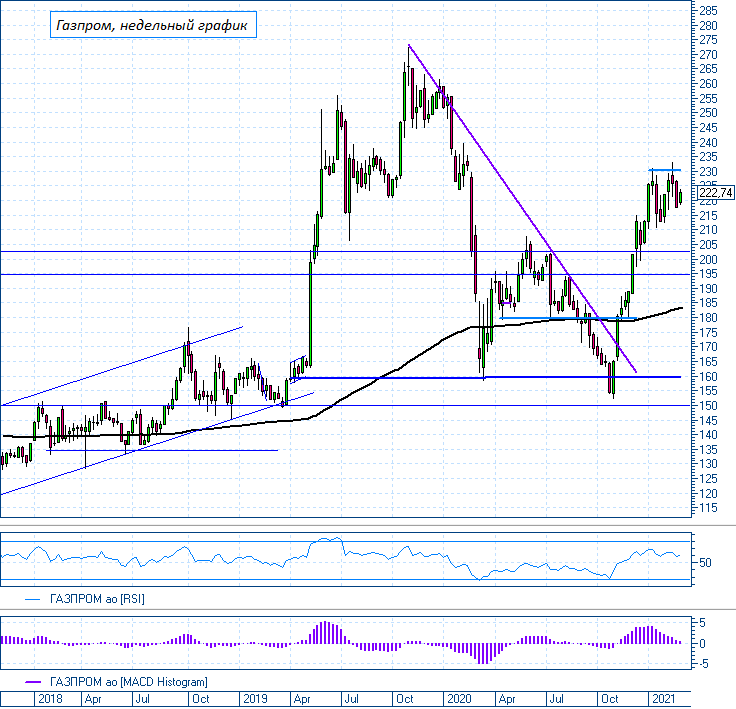This screenshot has height=709, width=736.
Task: Click the 'ГАЗПРОМ ао [RSI]' legend label
Action: pos(98,599)
